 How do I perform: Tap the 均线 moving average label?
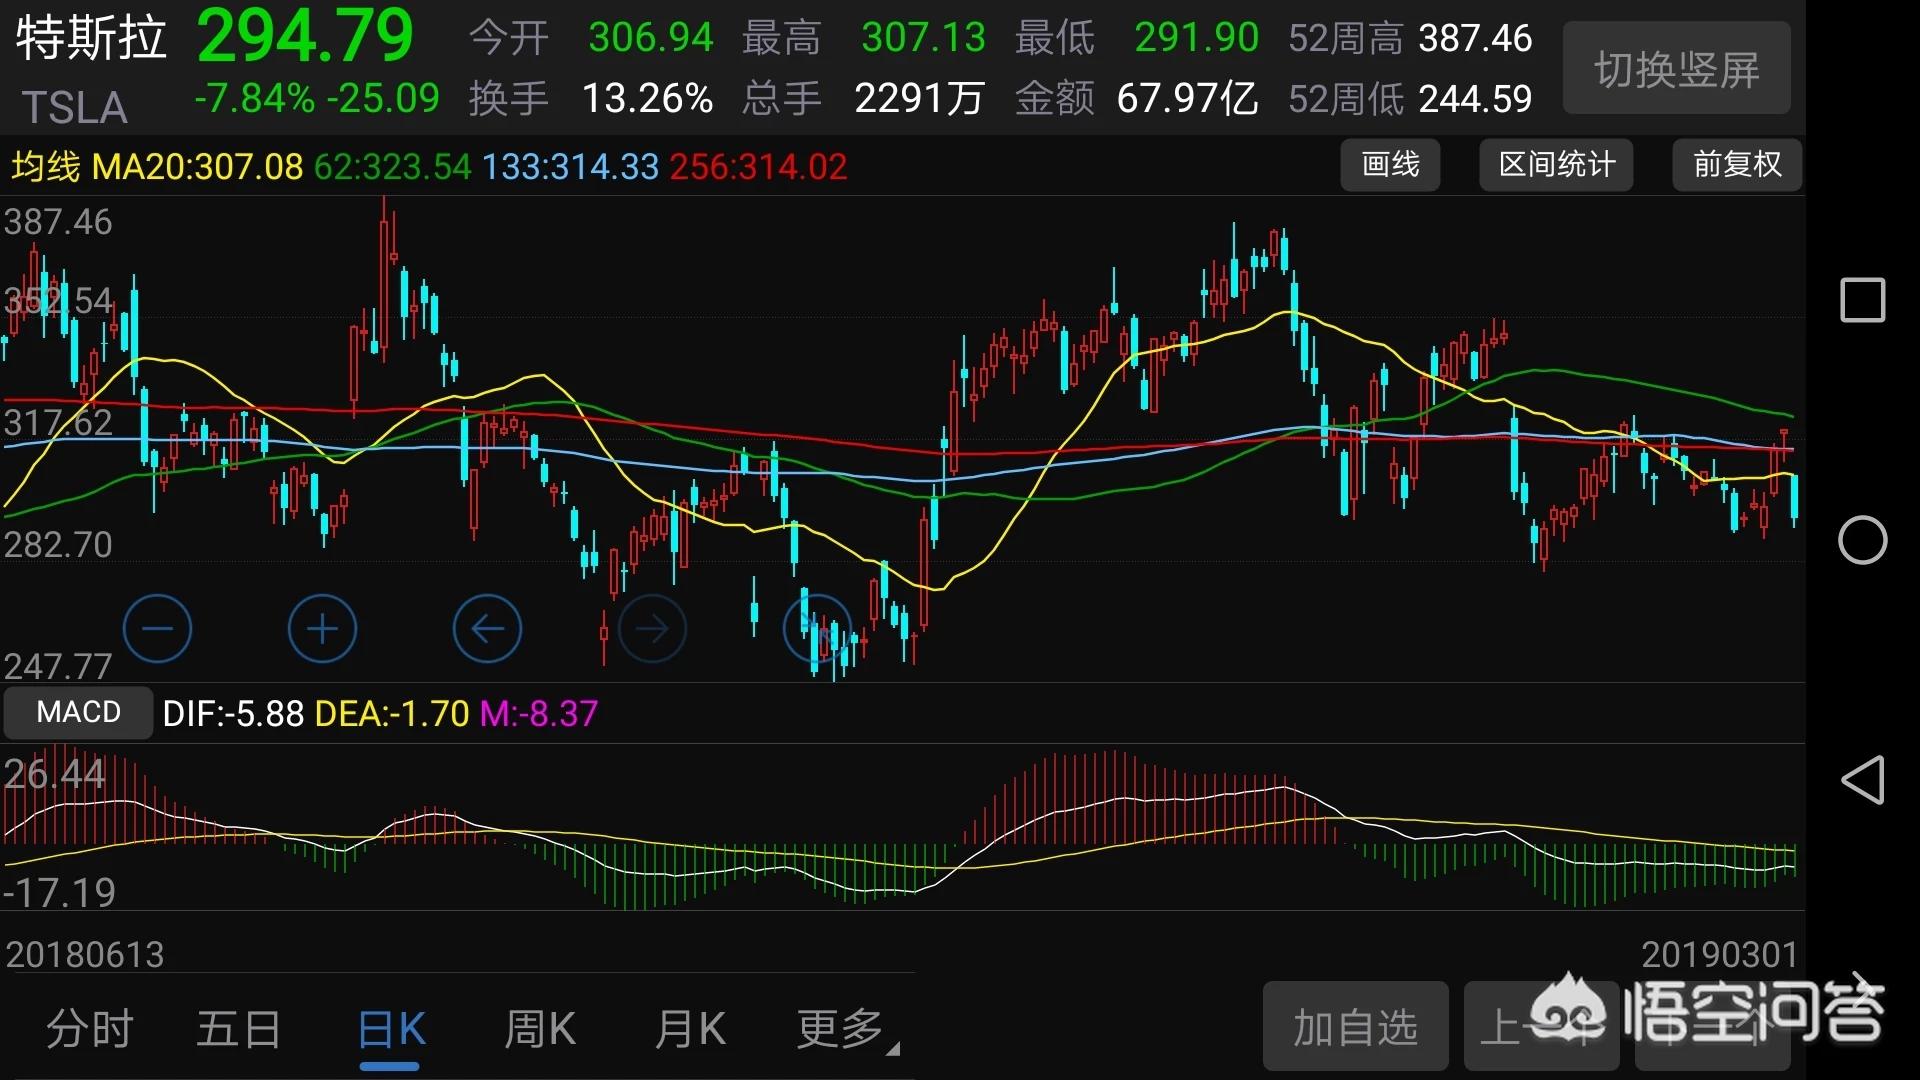[x=46, y=166]
